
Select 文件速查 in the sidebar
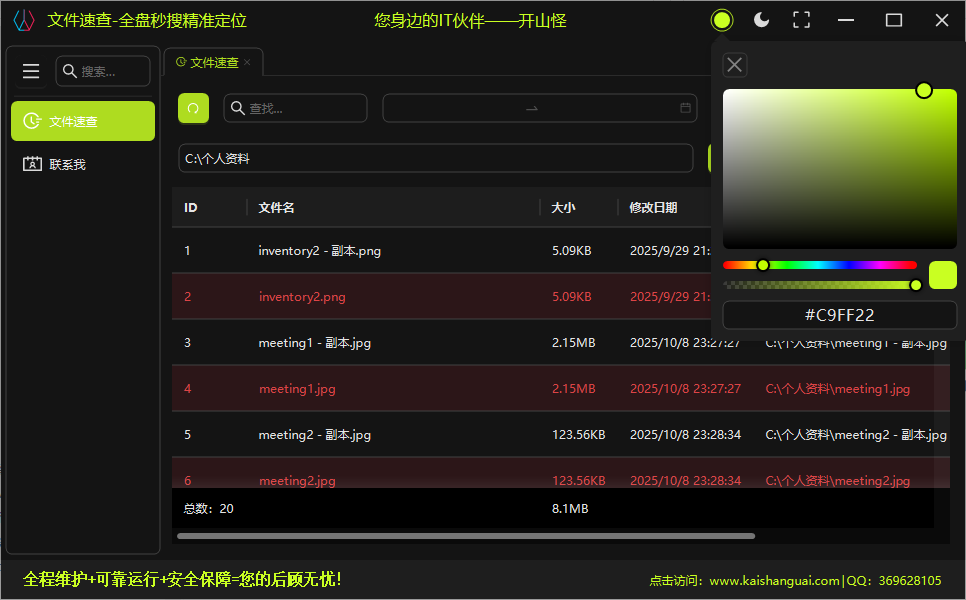pos(83,121)
